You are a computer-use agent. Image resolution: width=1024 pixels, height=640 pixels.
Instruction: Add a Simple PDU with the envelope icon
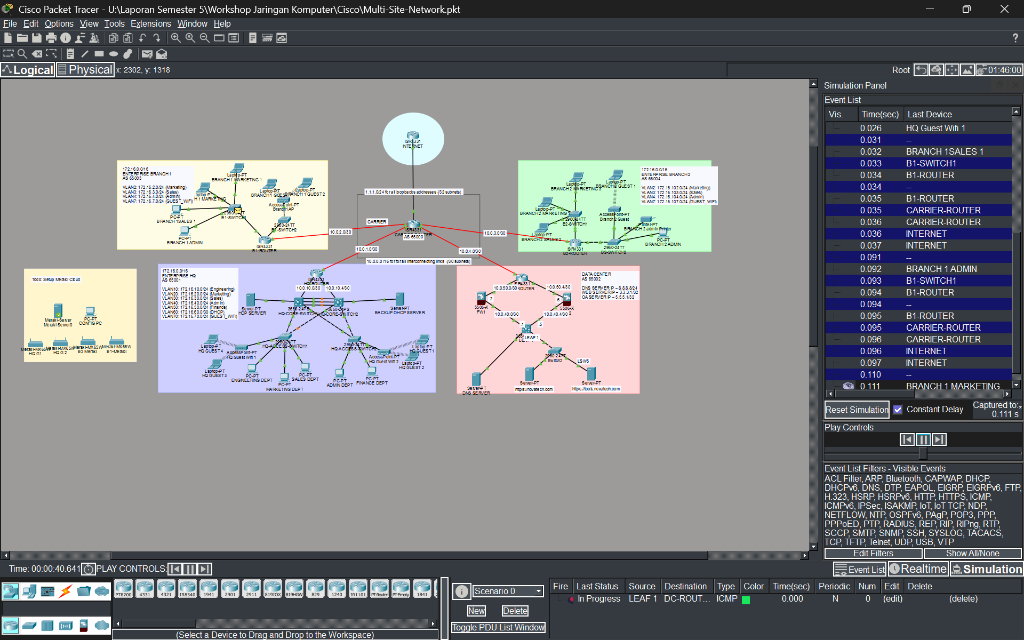point(147,54)
